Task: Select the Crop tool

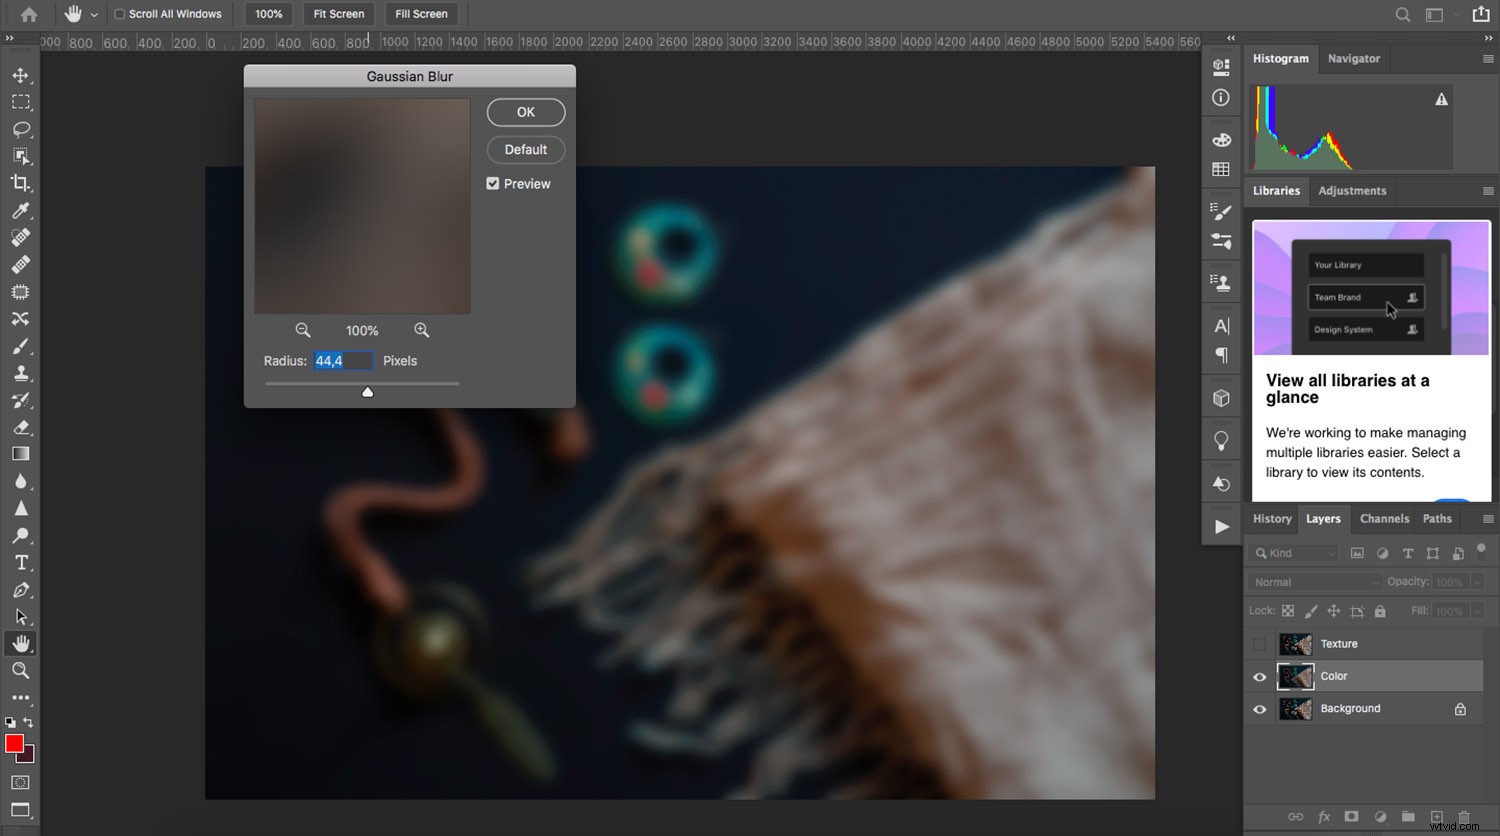Action: click(21, 183)
